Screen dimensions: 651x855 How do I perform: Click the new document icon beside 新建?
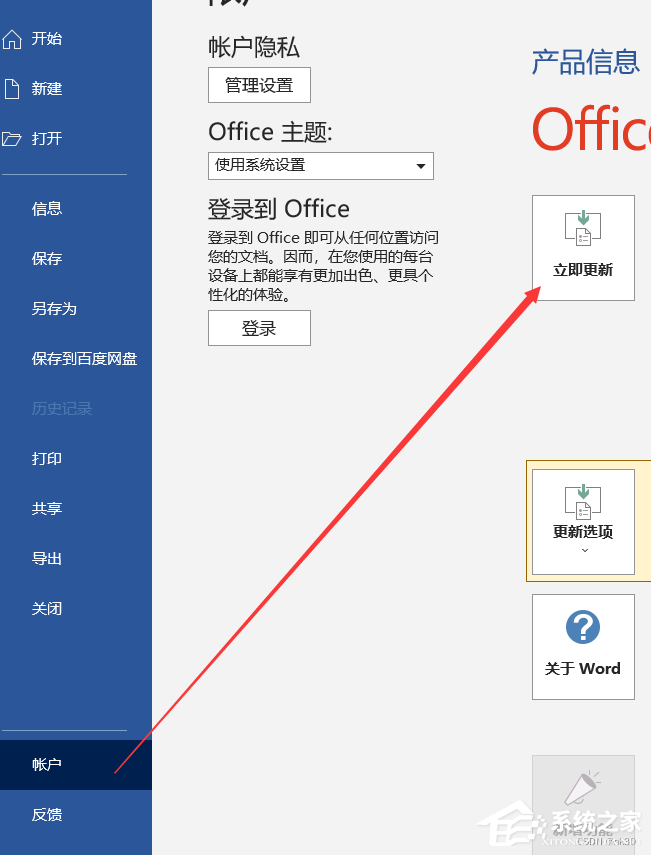(x=12, y=88)
